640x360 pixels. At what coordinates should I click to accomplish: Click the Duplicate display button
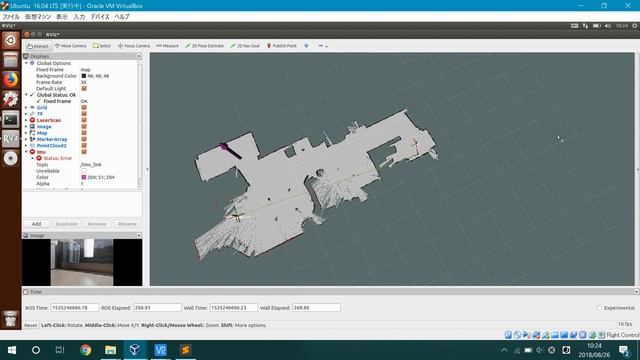67,224
